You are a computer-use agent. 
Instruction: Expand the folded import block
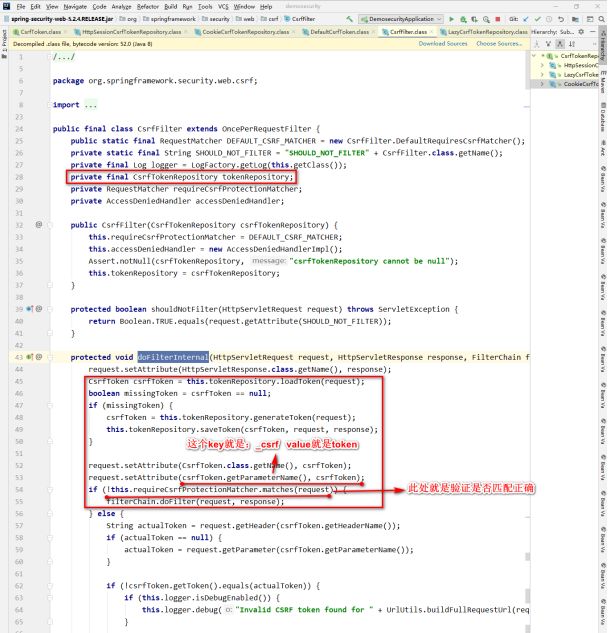pos(50,105)
